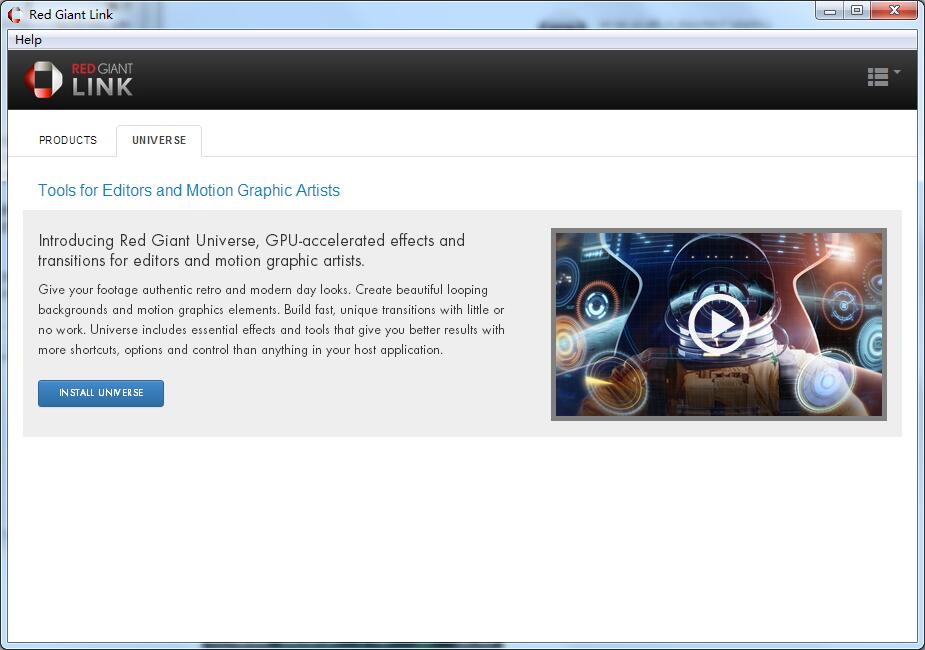Click the Introducing Red Giant Universe headline

(251, 250)
